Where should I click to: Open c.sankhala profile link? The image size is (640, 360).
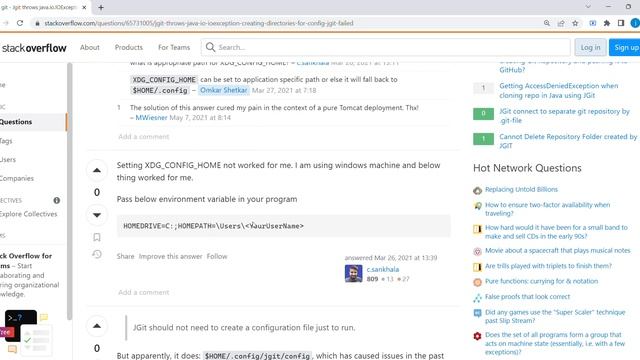point(383,269)
